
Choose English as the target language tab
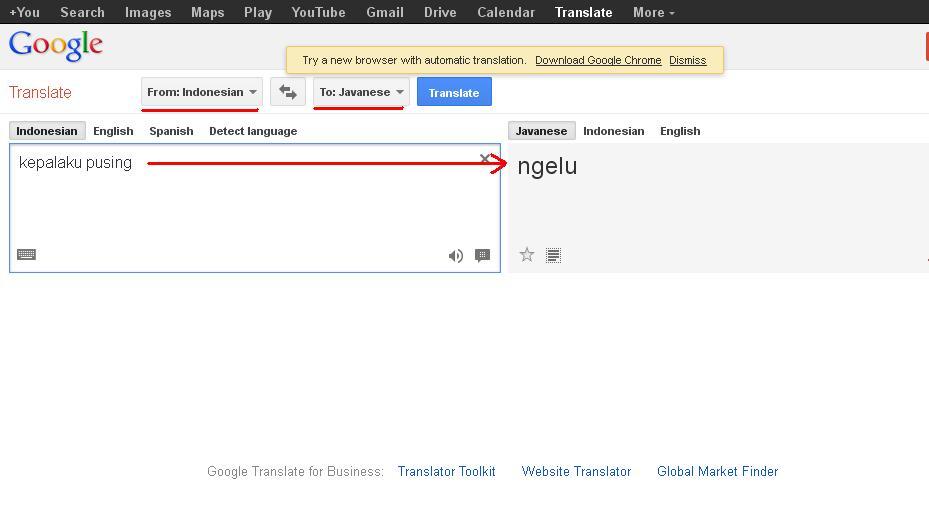click(680, 131)
